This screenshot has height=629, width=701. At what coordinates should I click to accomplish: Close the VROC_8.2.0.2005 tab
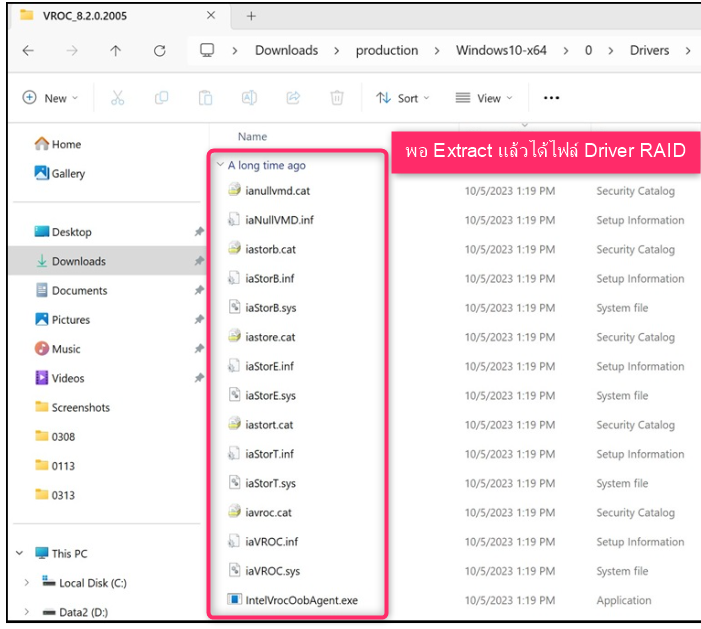[211, 15]
